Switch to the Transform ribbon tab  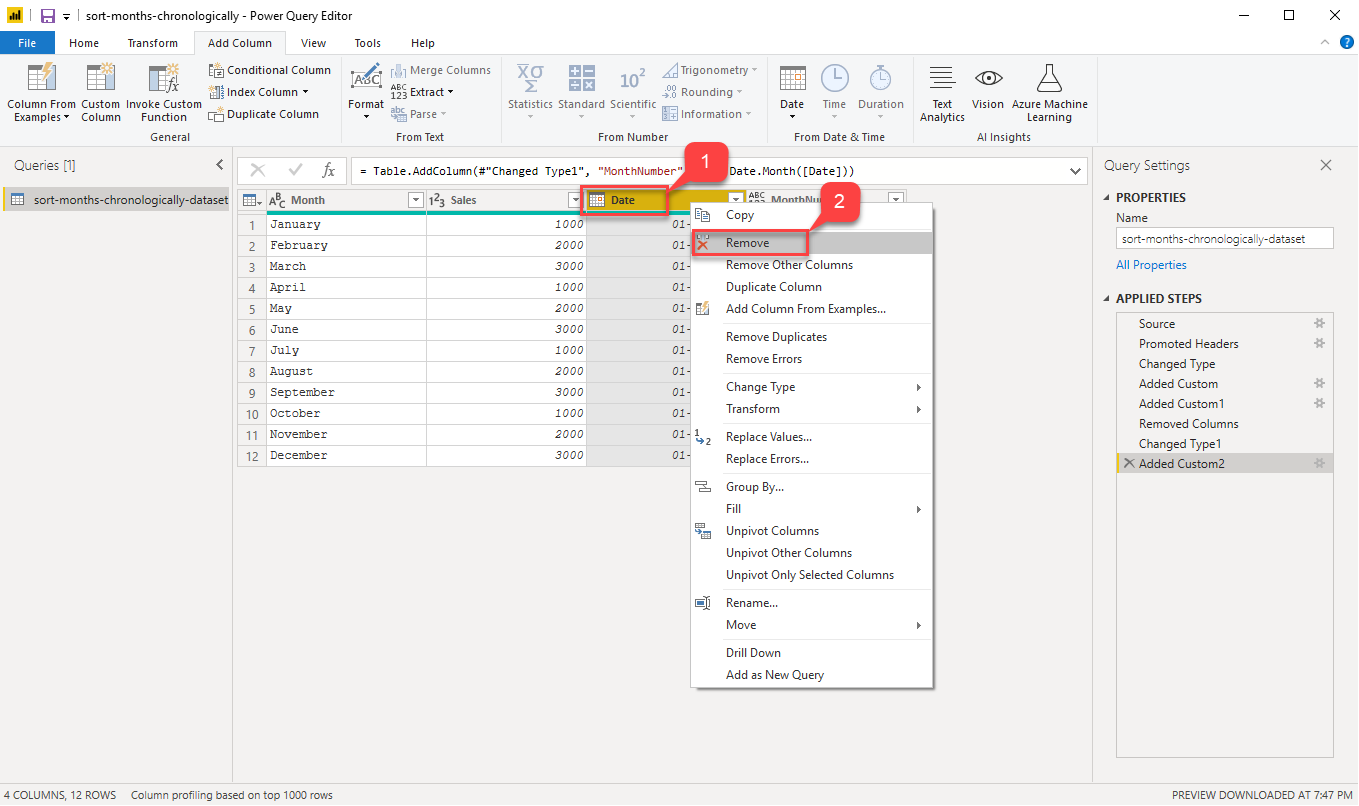click(x=152, y=43)
